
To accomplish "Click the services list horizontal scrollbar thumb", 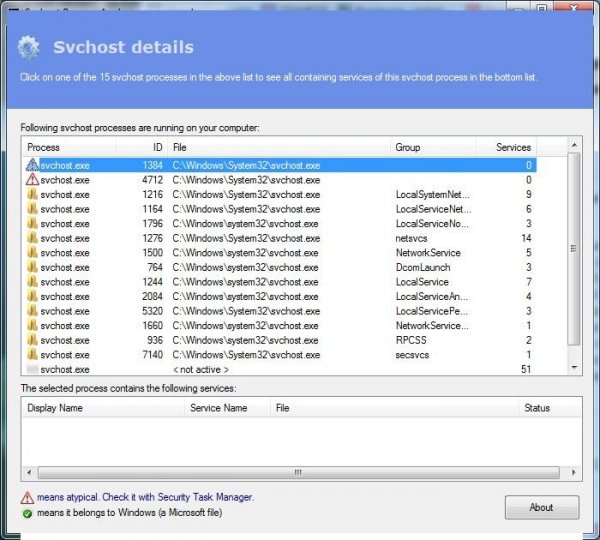I will click(298, 473).
